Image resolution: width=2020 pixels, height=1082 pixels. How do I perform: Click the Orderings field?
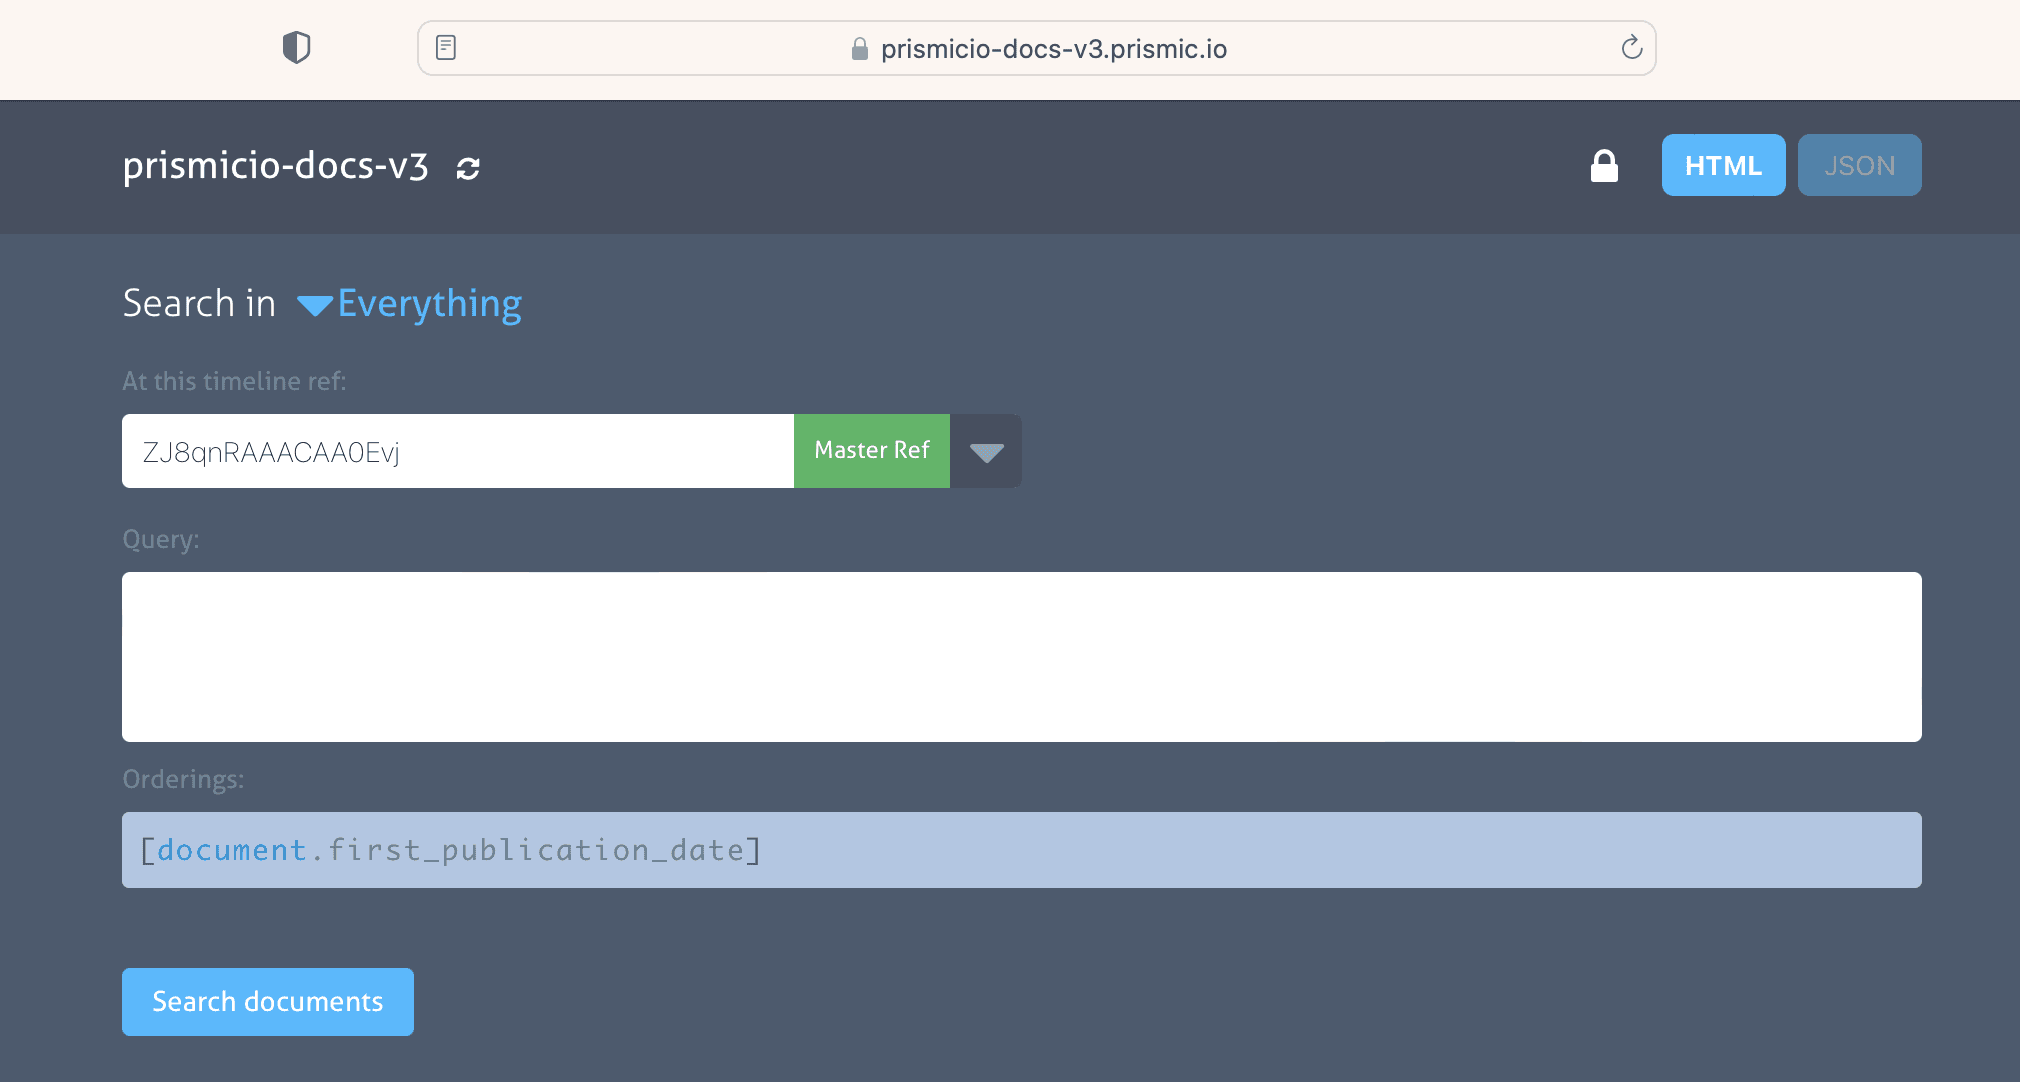(1021, 850)
